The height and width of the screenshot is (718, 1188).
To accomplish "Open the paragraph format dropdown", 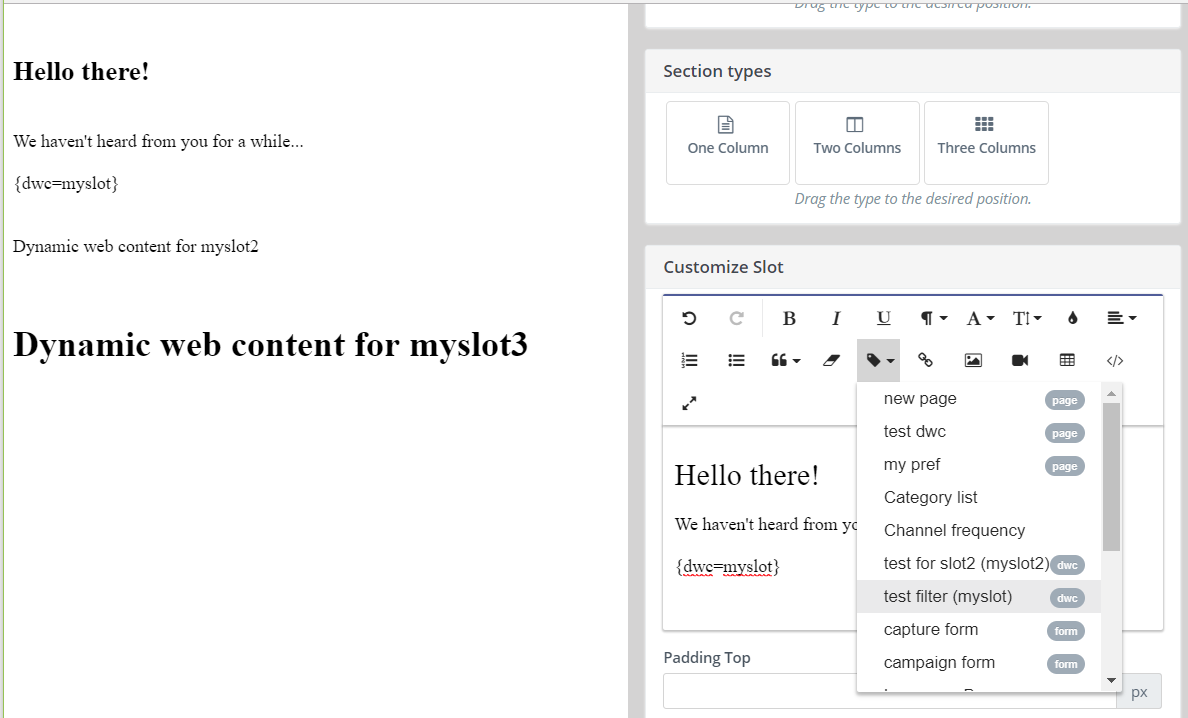I will coord(933,319).
